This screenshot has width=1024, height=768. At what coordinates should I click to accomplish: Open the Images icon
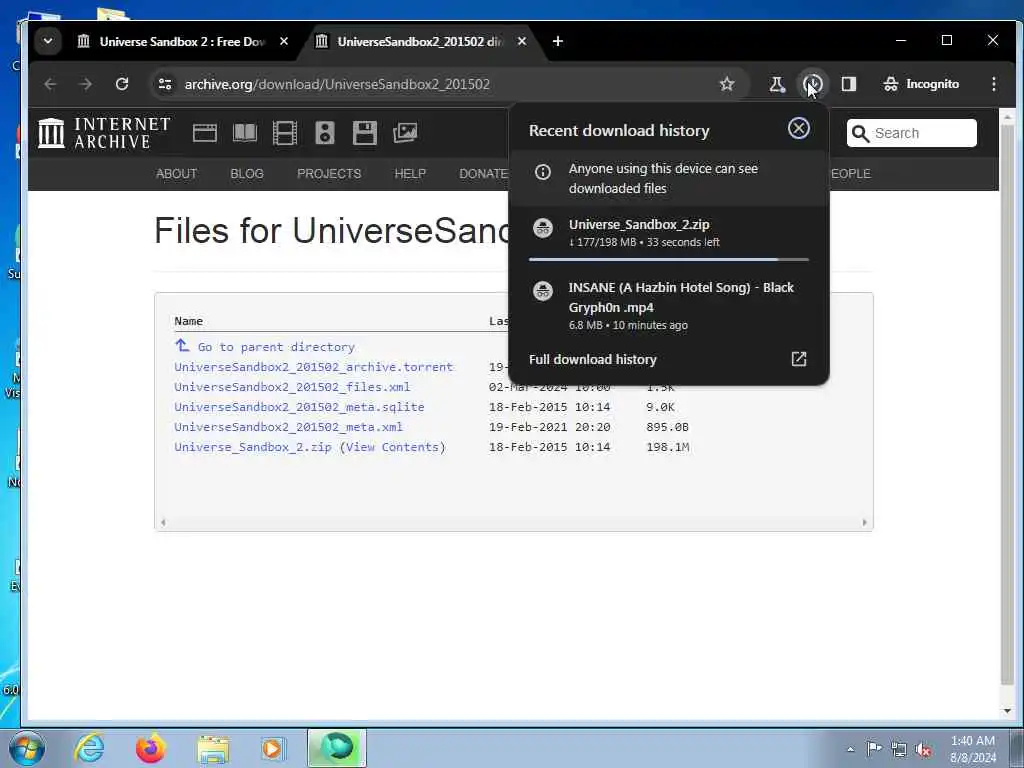pyautogui.click(x=405, y=133)
